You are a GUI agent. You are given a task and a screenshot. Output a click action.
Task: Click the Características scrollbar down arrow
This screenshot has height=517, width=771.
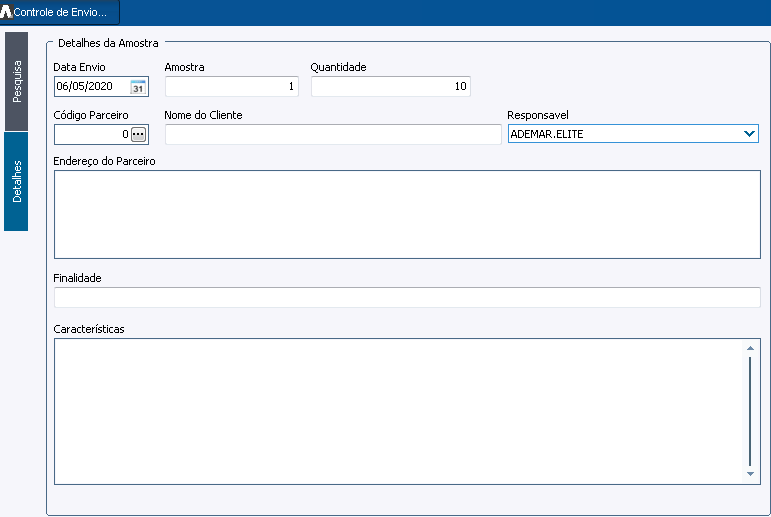(x=750, y=474)
